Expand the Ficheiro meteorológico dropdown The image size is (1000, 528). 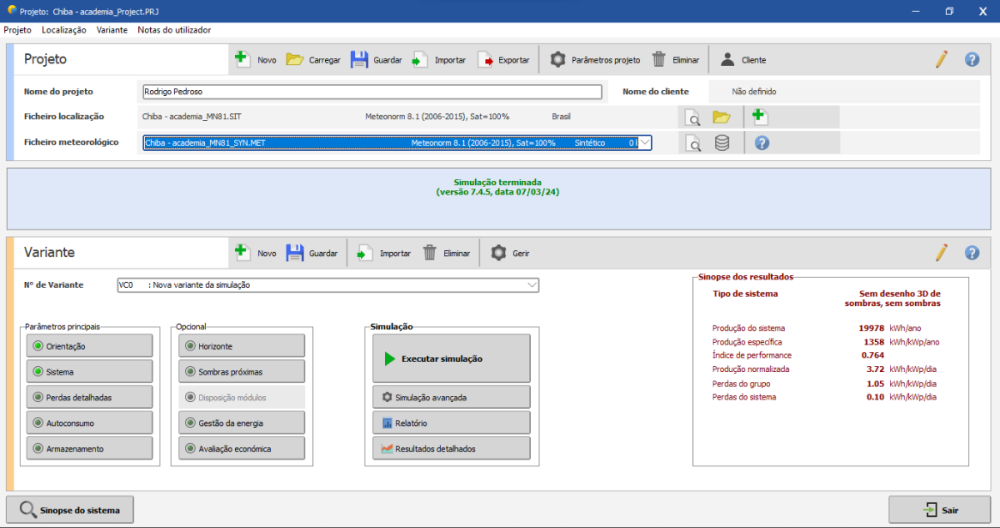(645, 143)
